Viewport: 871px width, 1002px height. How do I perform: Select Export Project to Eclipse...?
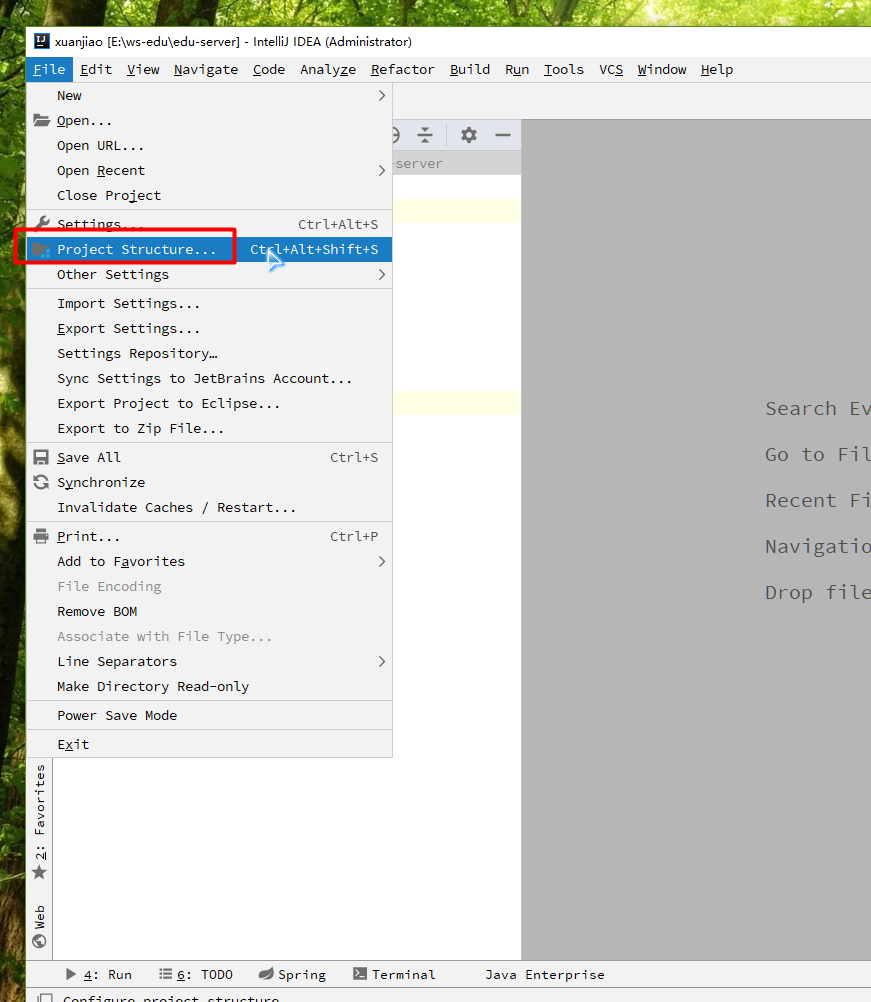coord(210,404)
